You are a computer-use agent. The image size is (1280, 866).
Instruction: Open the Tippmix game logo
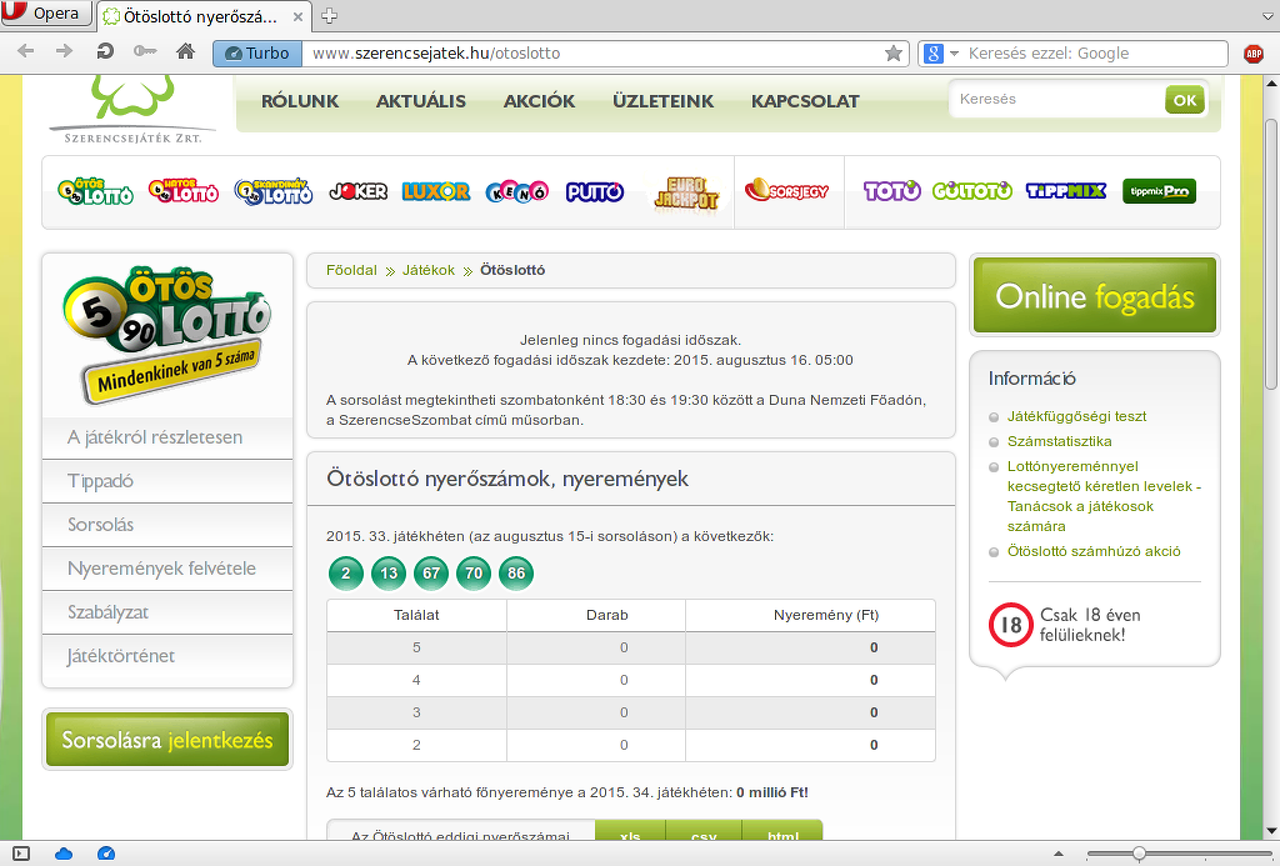click(x=1066, y=190)
